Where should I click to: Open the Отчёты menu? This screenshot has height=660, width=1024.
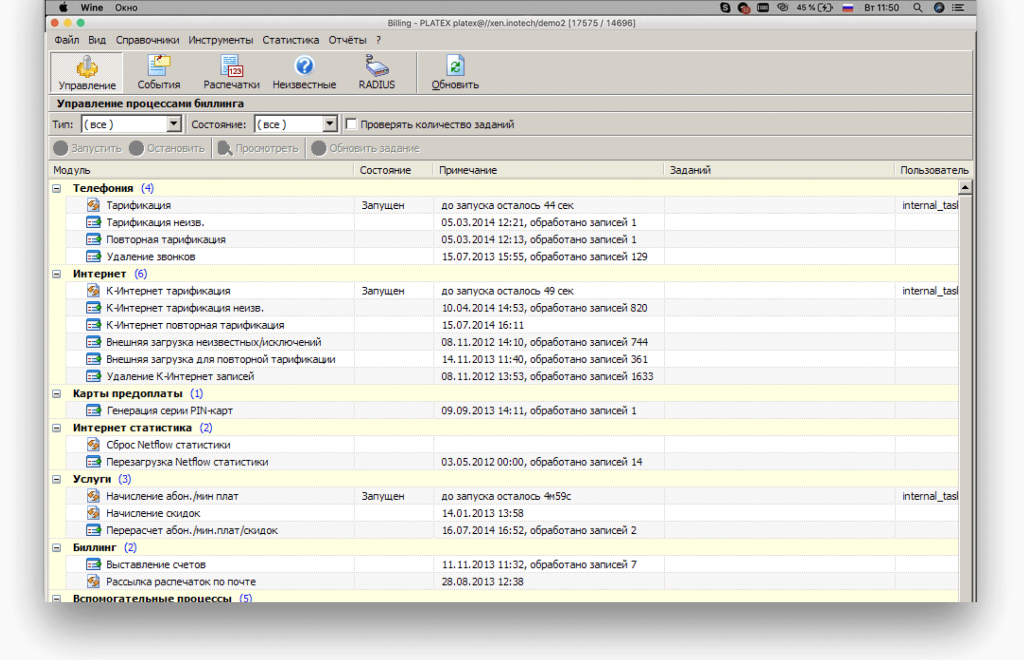coord(347,40)
